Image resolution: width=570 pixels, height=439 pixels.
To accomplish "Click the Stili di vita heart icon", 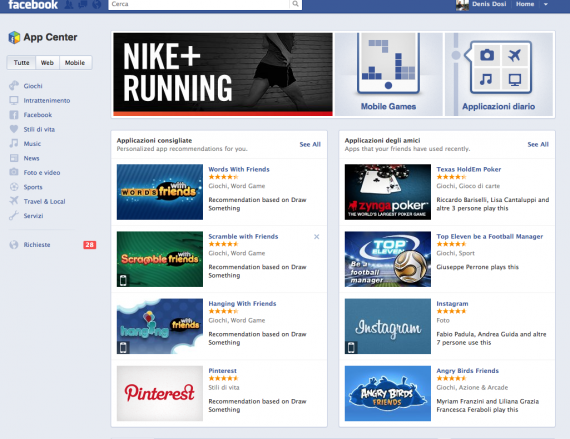I will (x=14, y=129).
